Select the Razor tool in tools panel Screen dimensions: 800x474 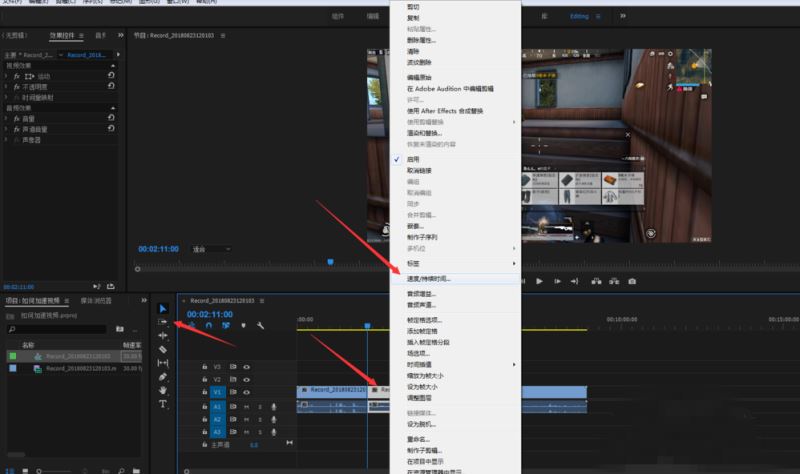point(163,350)
